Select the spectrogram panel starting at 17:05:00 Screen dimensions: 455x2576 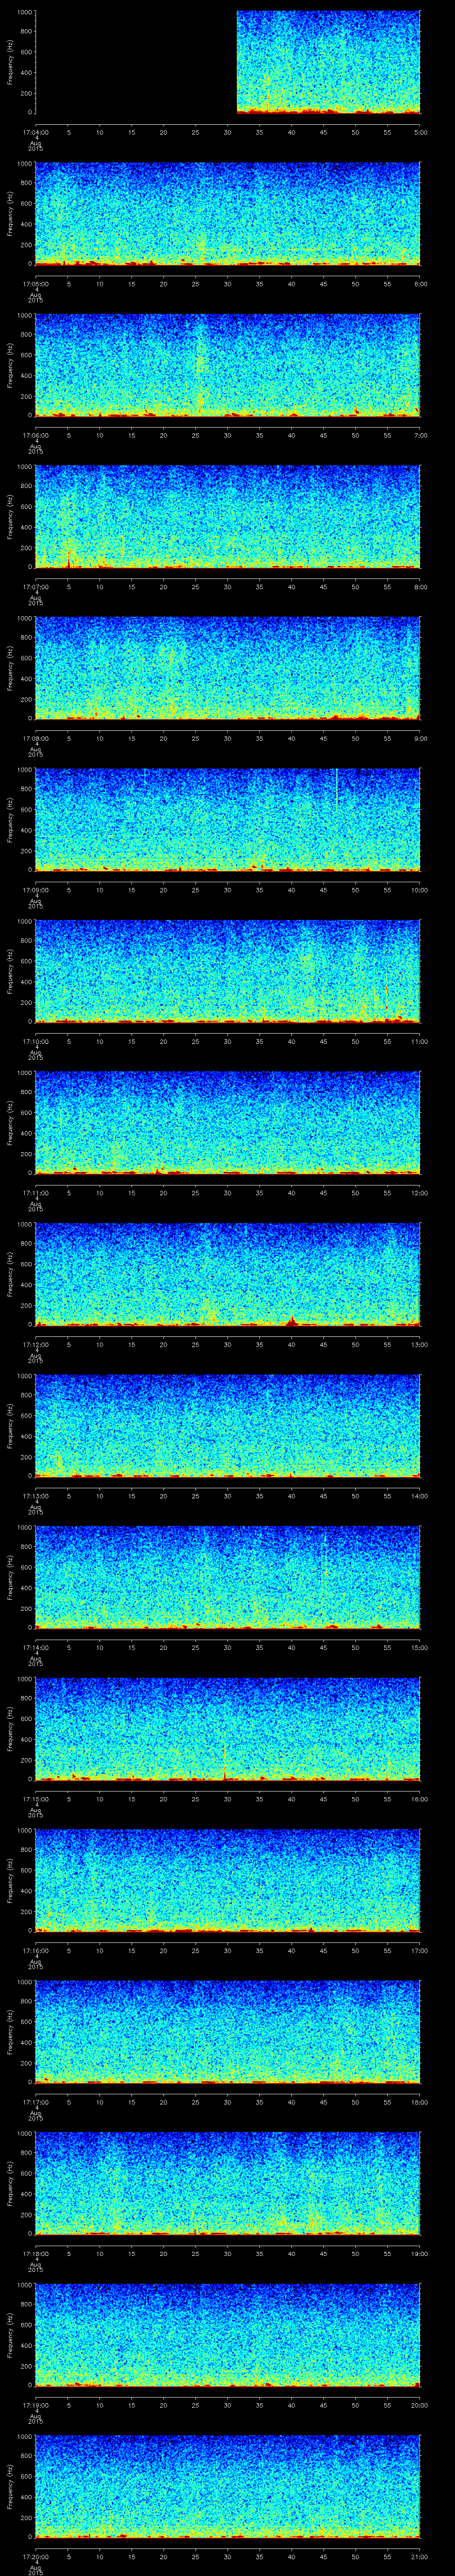click(228, 214)
